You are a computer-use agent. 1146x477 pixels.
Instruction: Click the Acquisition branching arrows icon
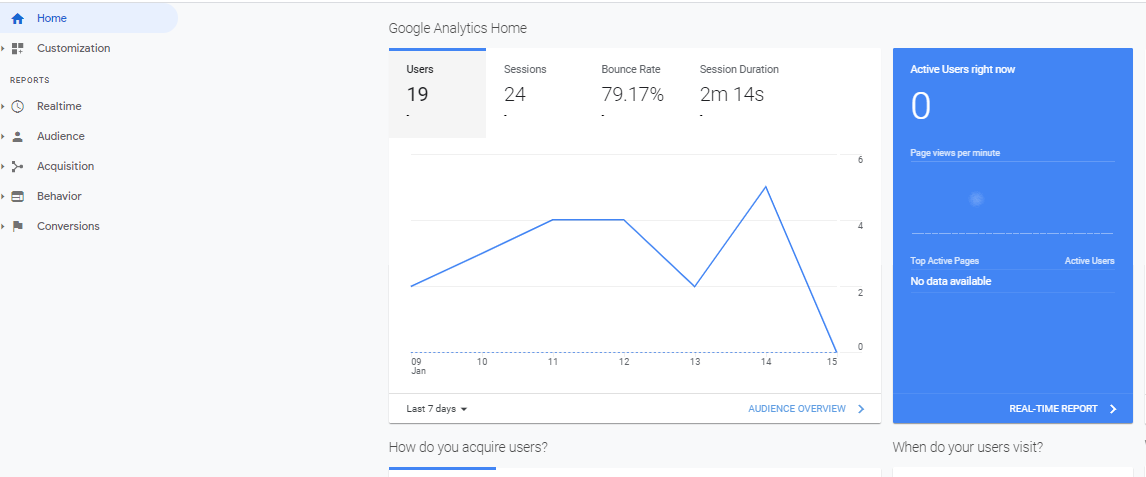point(17,167)
